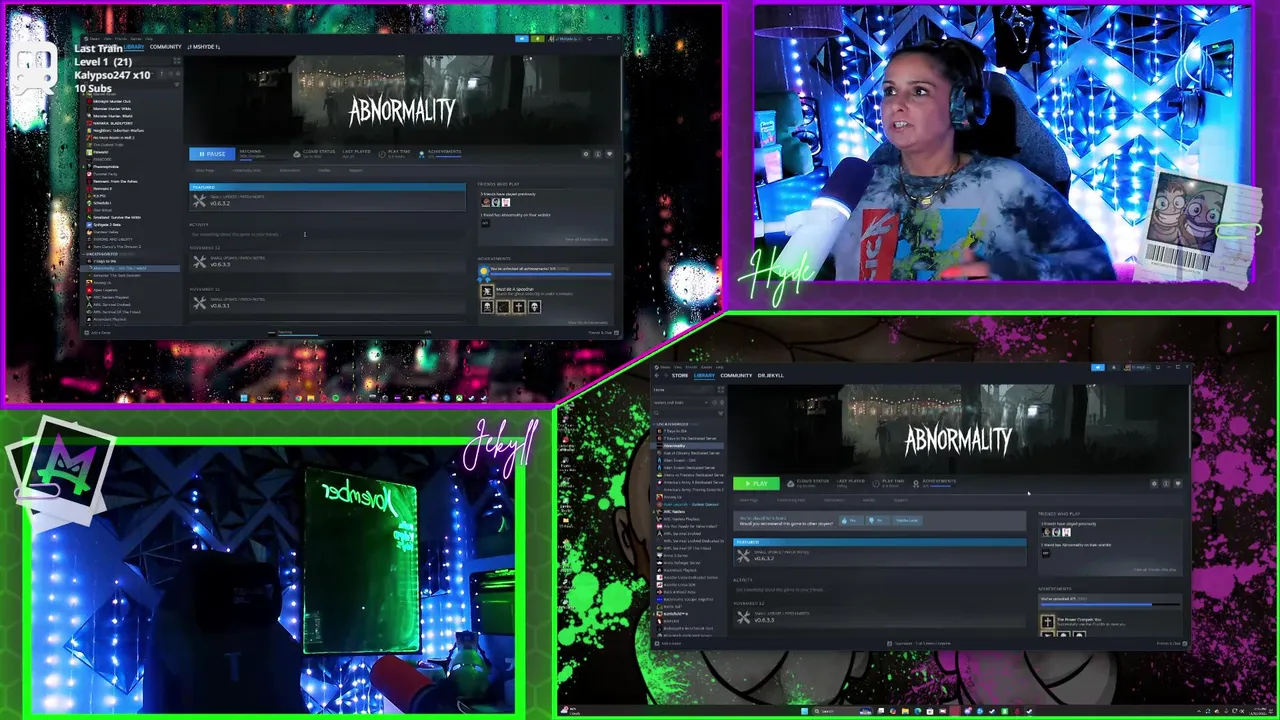The image size is (1280, 720).
Task: Click the heart favorite icon in Dr.Jekyll's game page
Action: click(x=1178, y=483)
